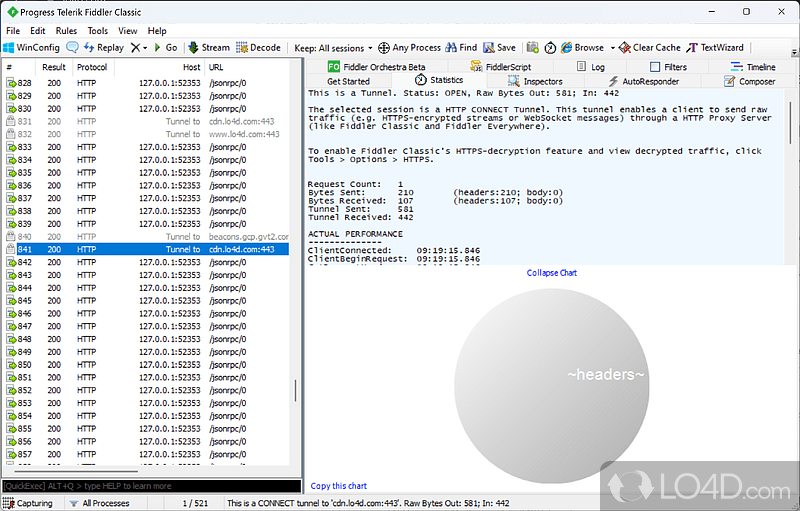This screenshot has width=800, height=511.
Task: Select session 857 row
Action: [146, 454]
